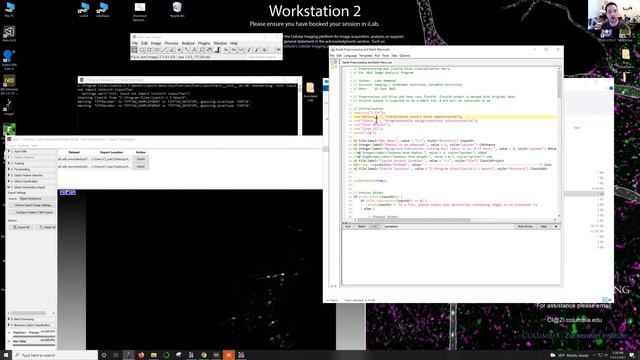Viewport: 640px width, 360px height.
Task: Toggle Raw Data layer visibility
Action: tap(9, 341)
